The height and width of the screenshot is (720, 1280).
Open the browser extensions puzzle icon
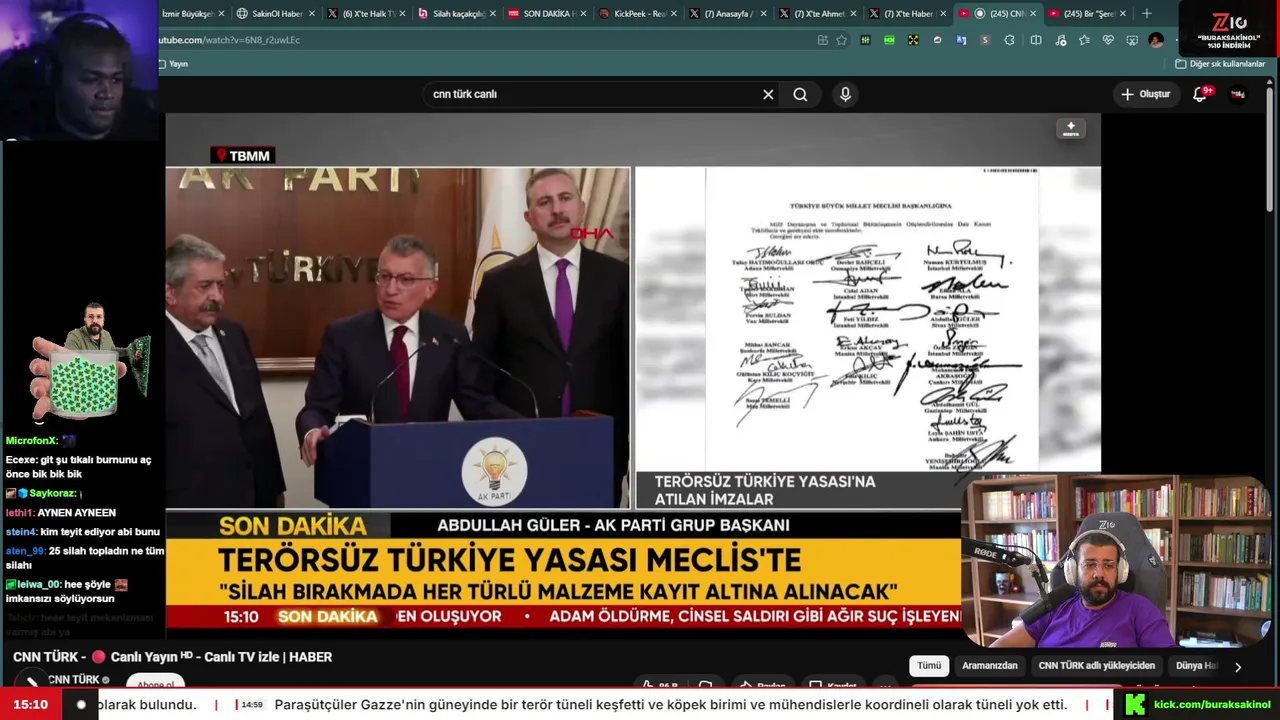(x=1009, y=40)
